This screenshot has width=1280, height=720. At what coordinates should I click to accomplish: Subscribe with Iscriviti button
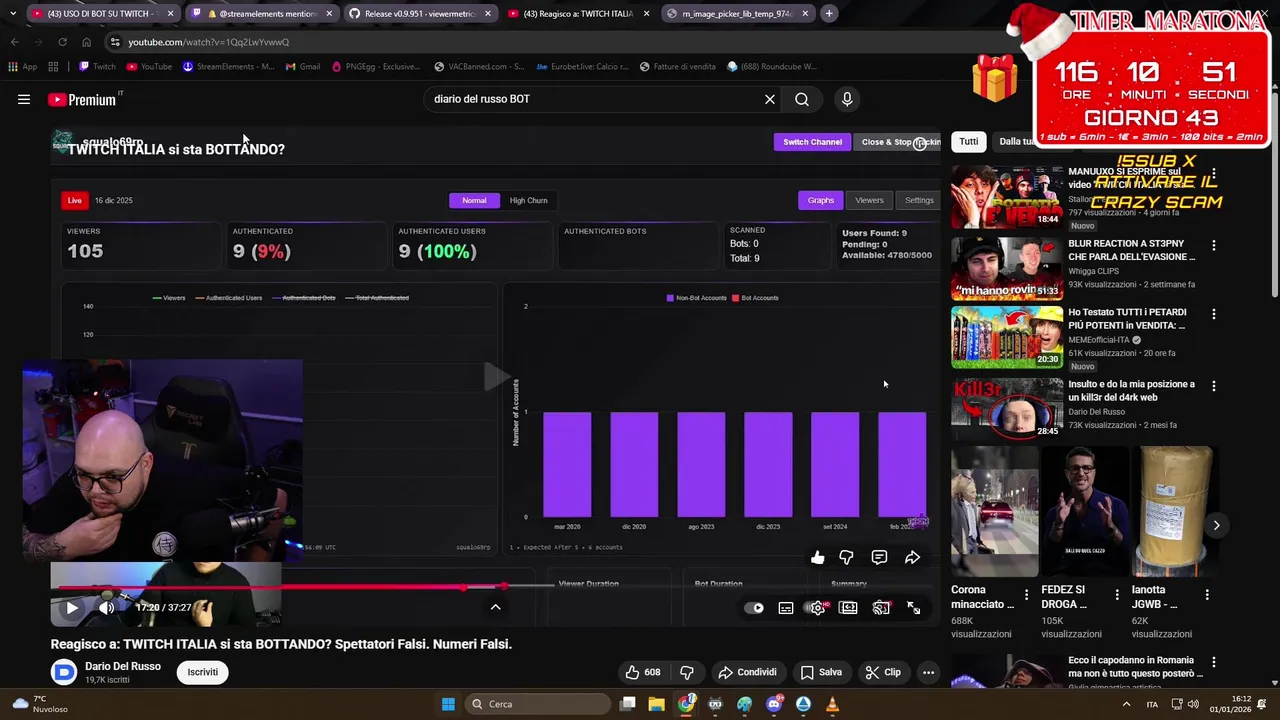(x=202, y=672)
